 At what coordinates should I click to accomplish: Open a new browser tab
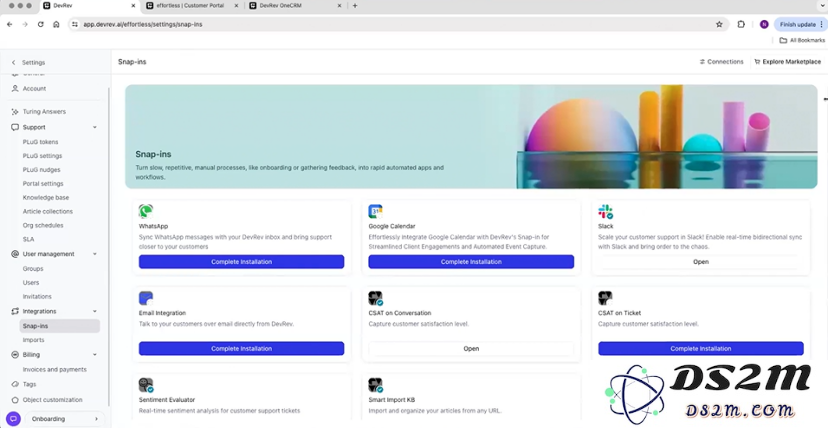click(x=355, y=6)
